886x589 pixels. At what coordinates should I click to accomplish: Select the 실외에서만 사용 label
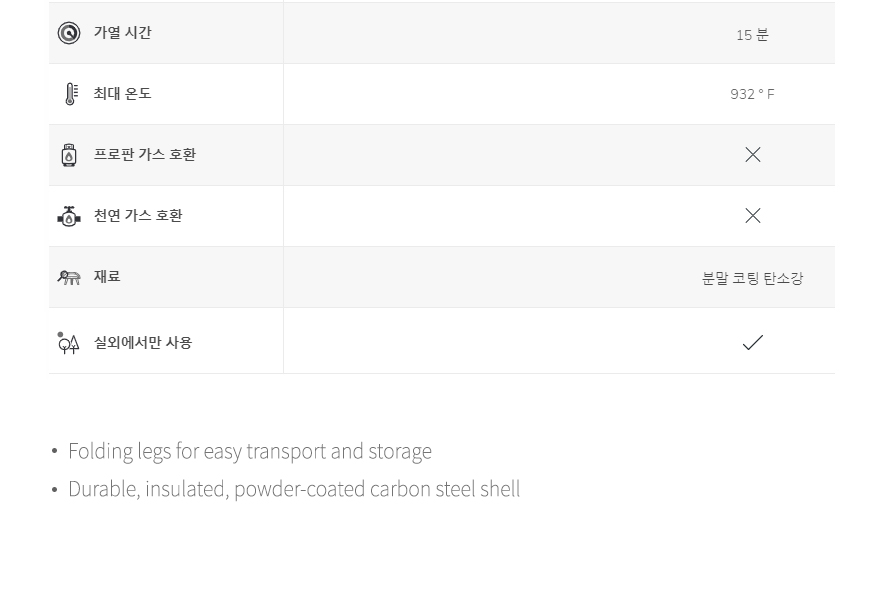tap(143, 343)
